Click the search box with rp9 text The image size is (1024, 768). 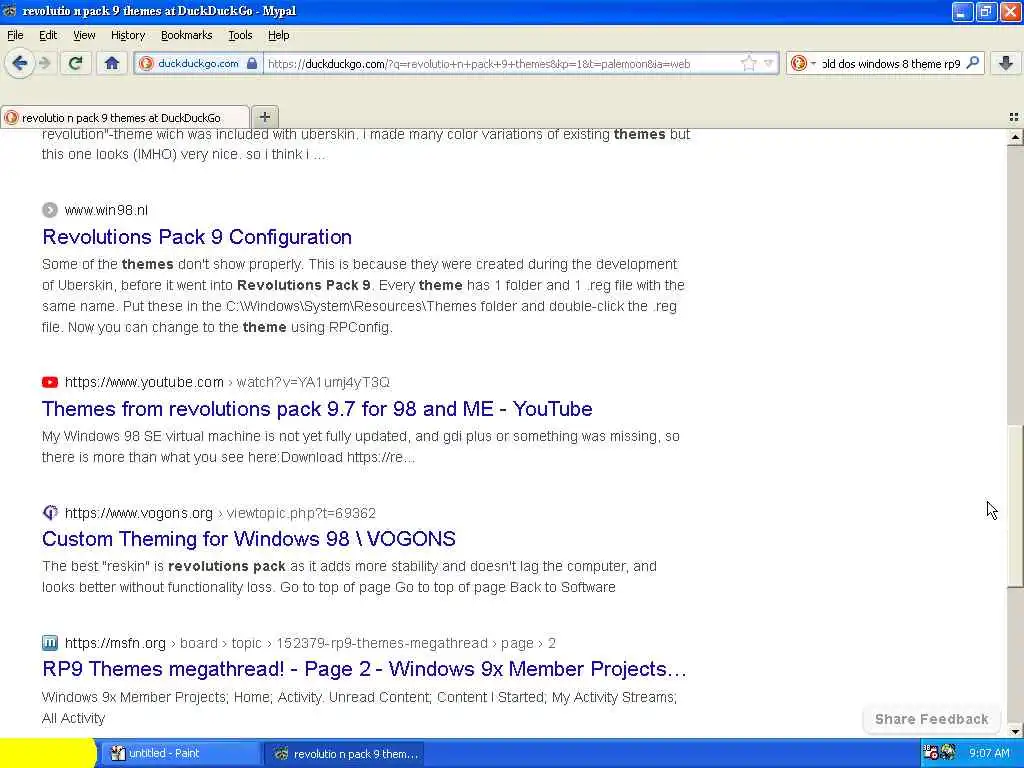point(891,63)
